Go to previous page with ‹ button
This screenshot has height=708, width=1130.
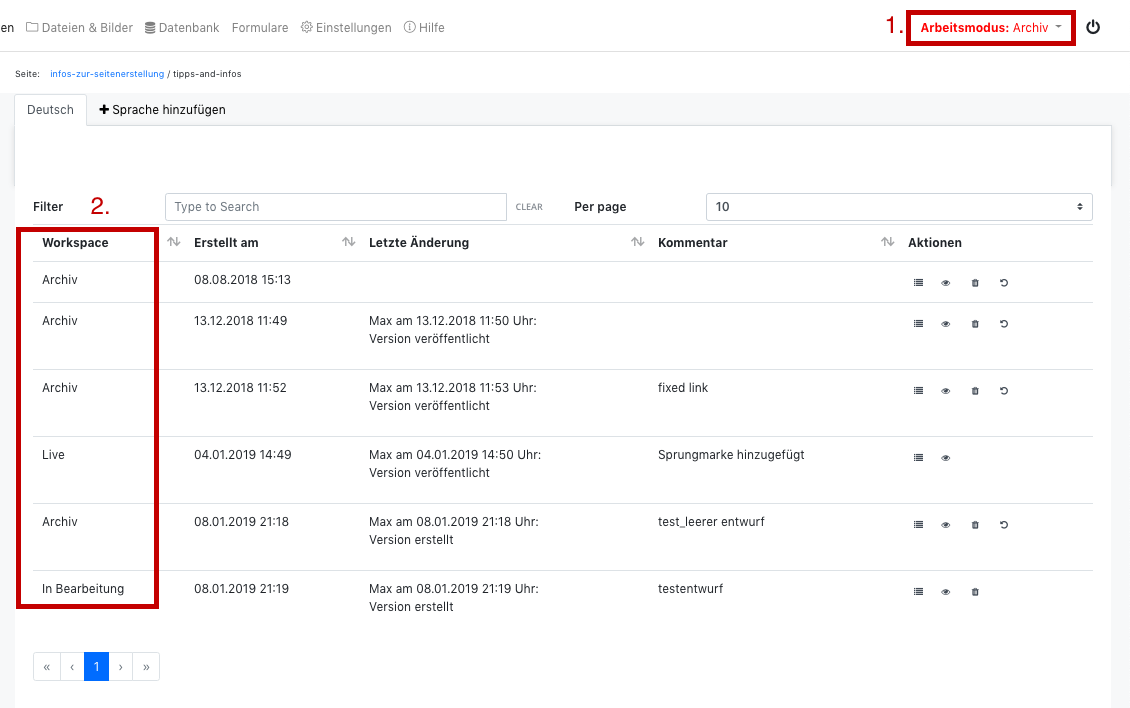(x=72, y=667)
